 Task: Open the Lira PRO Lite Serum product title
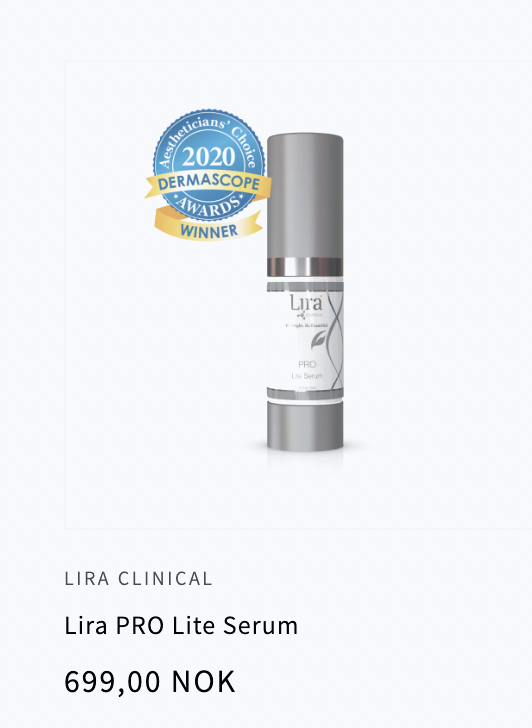(181, 625)
